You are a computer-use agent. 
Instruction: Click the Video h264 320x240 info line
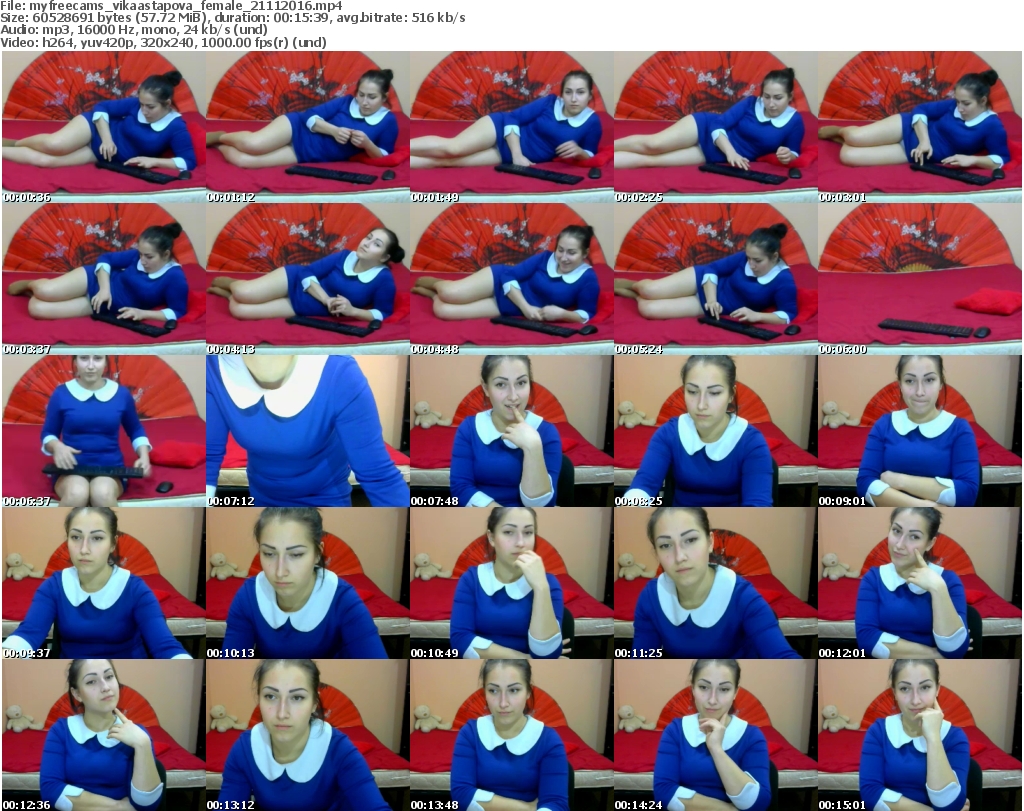[x=163, y=42]
